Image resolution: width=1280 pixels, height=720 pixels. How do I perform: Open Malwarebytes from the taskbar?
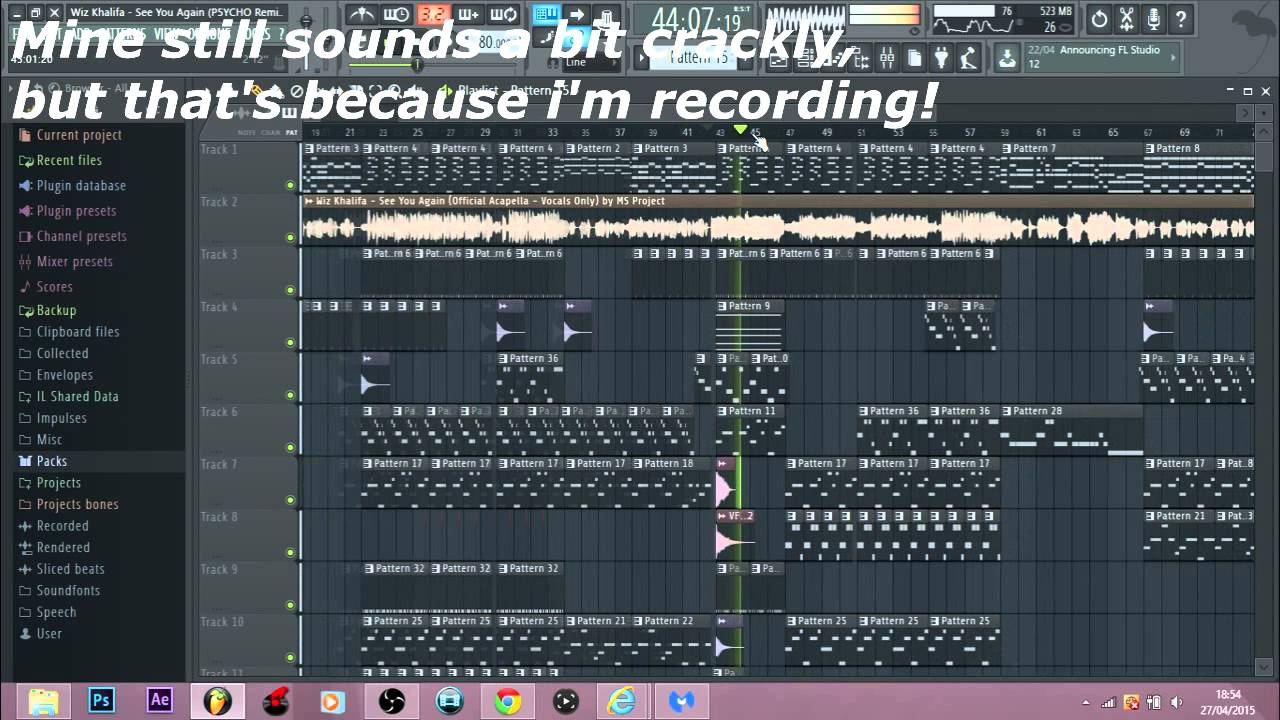681,701
